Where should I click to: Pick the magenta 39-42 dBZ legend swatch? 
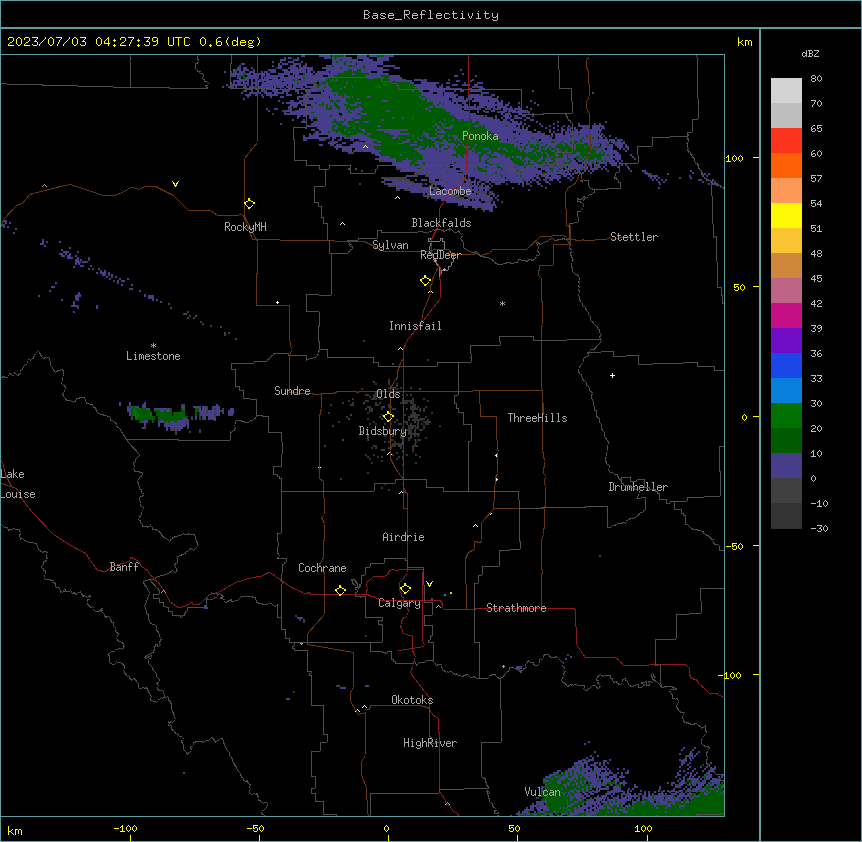pyautogui.click(x=786, y=315)
